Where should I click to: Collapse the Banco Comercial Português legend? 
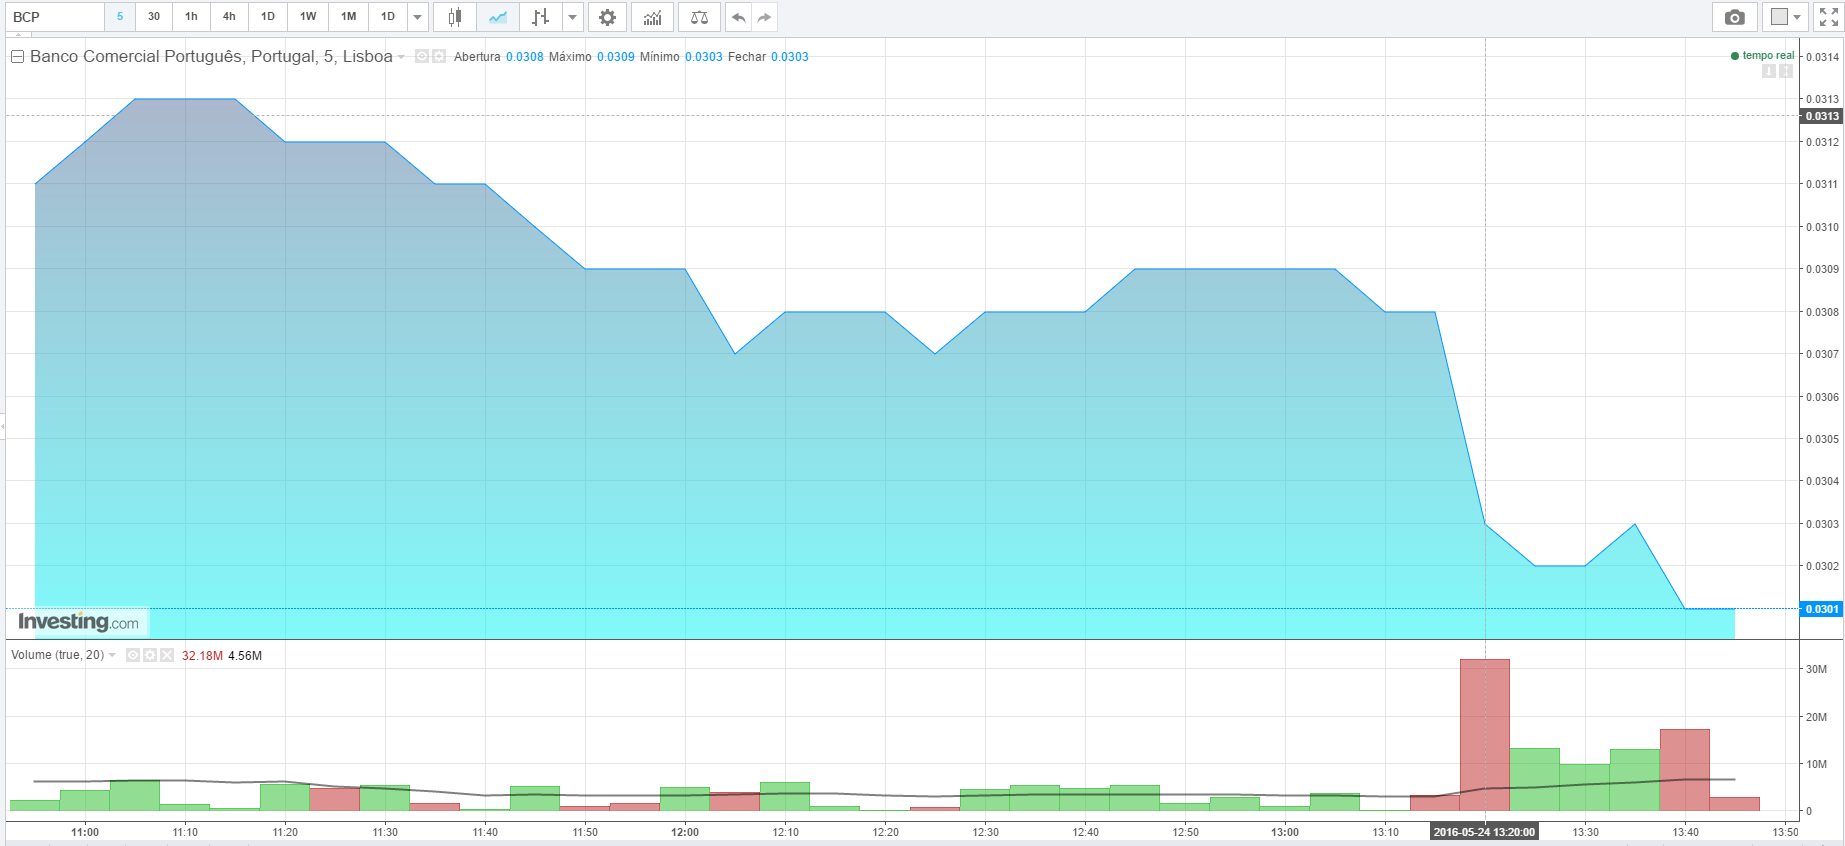tap(17, 57)
